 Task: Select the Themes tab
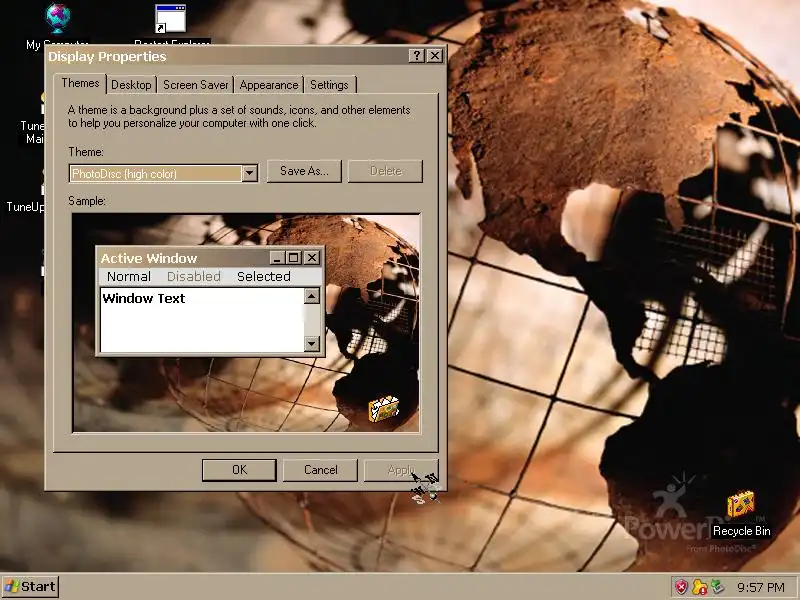pos(80,83)
